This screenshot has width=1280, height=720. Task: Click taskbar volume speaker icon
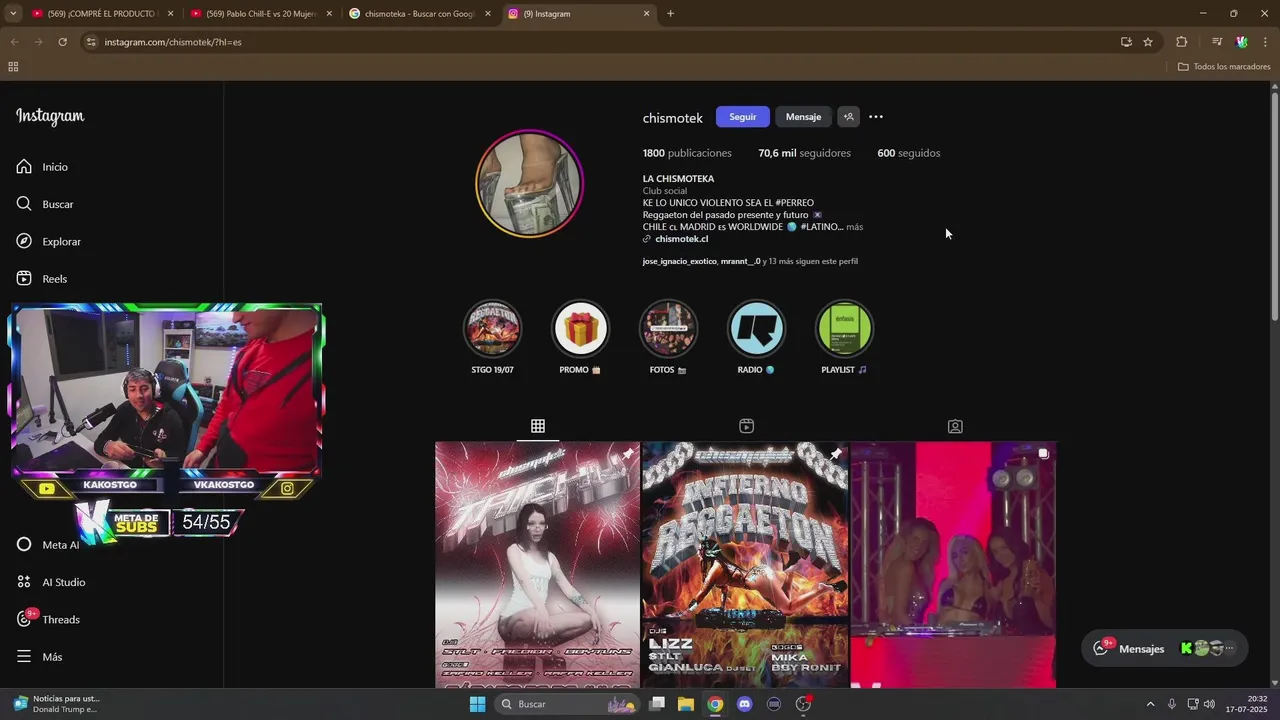pos(1209,704)
